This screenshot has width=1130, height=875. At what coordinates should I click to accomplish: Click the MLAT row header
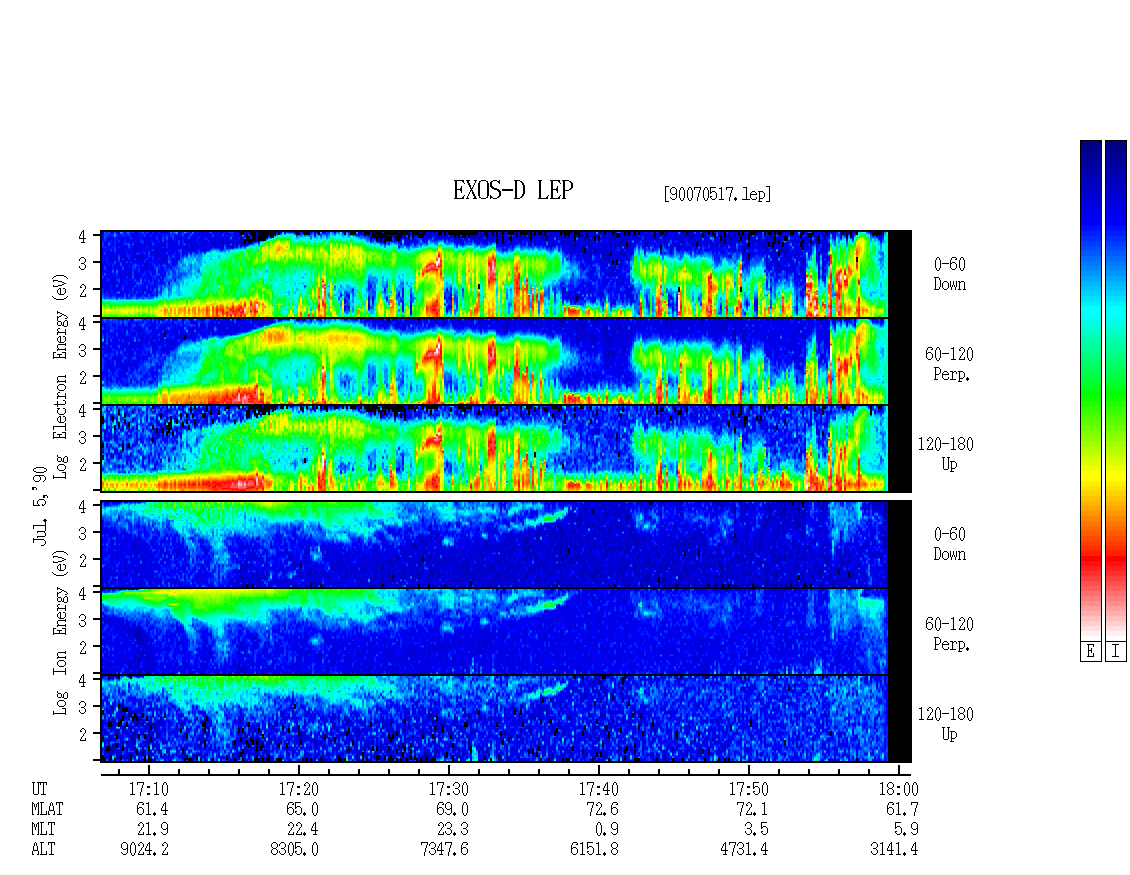point(47,809)
